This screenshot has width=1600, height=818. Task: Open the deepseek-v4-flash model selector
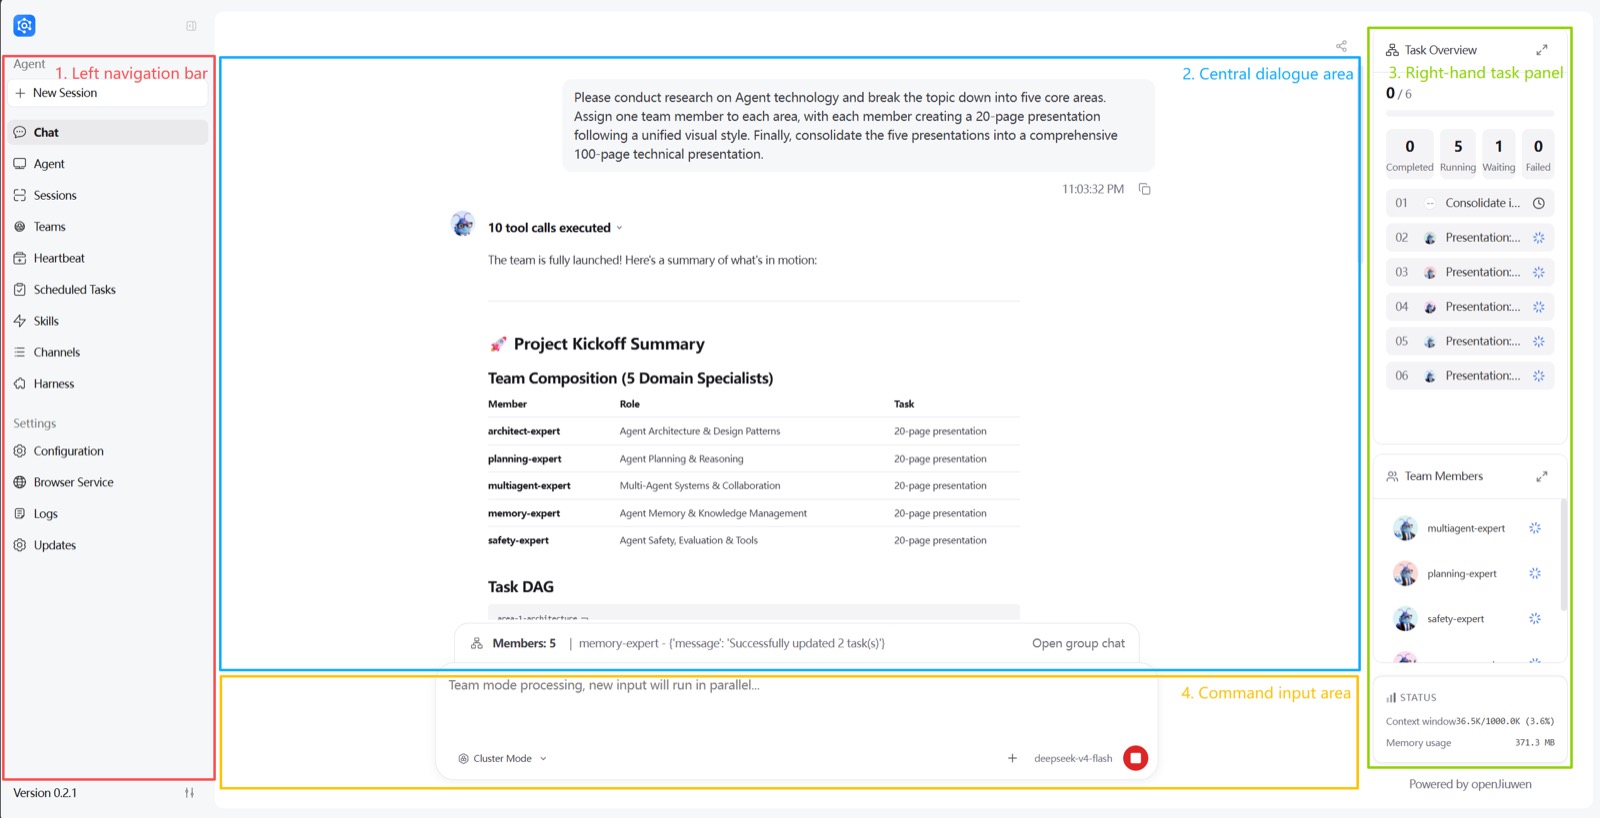[1073, 759]
